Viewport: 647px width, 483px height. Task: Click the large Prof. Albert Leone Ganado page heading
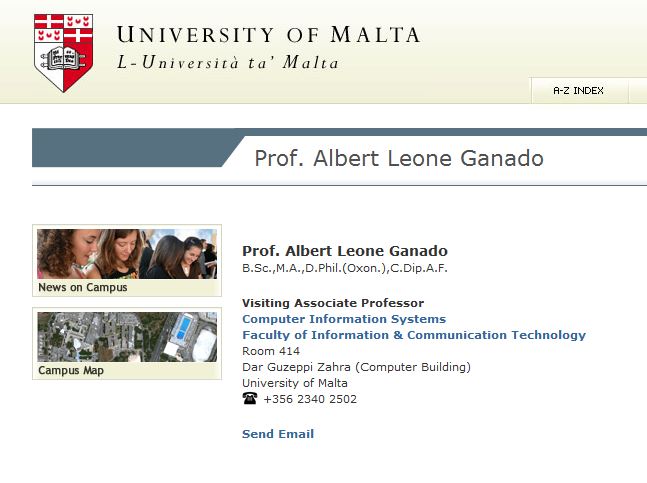click(x=399, y=158)
